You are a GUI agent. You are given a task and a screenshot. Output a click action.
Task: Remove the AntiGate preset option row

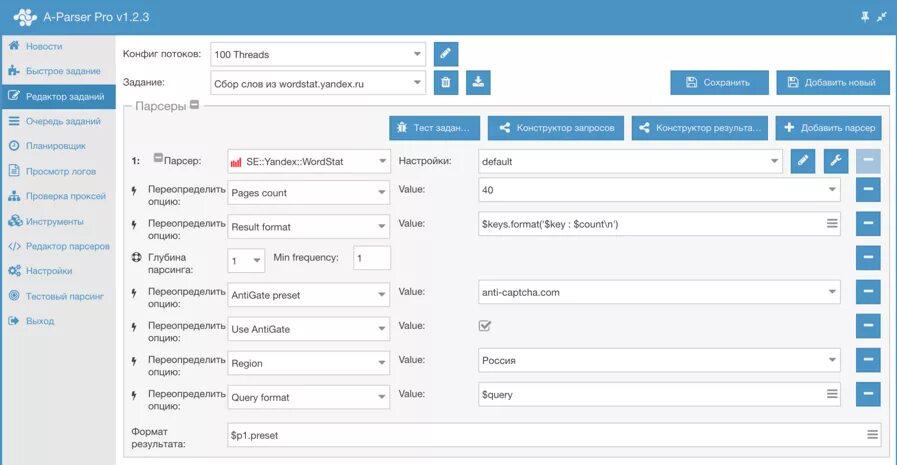click(x=868, y=292)
